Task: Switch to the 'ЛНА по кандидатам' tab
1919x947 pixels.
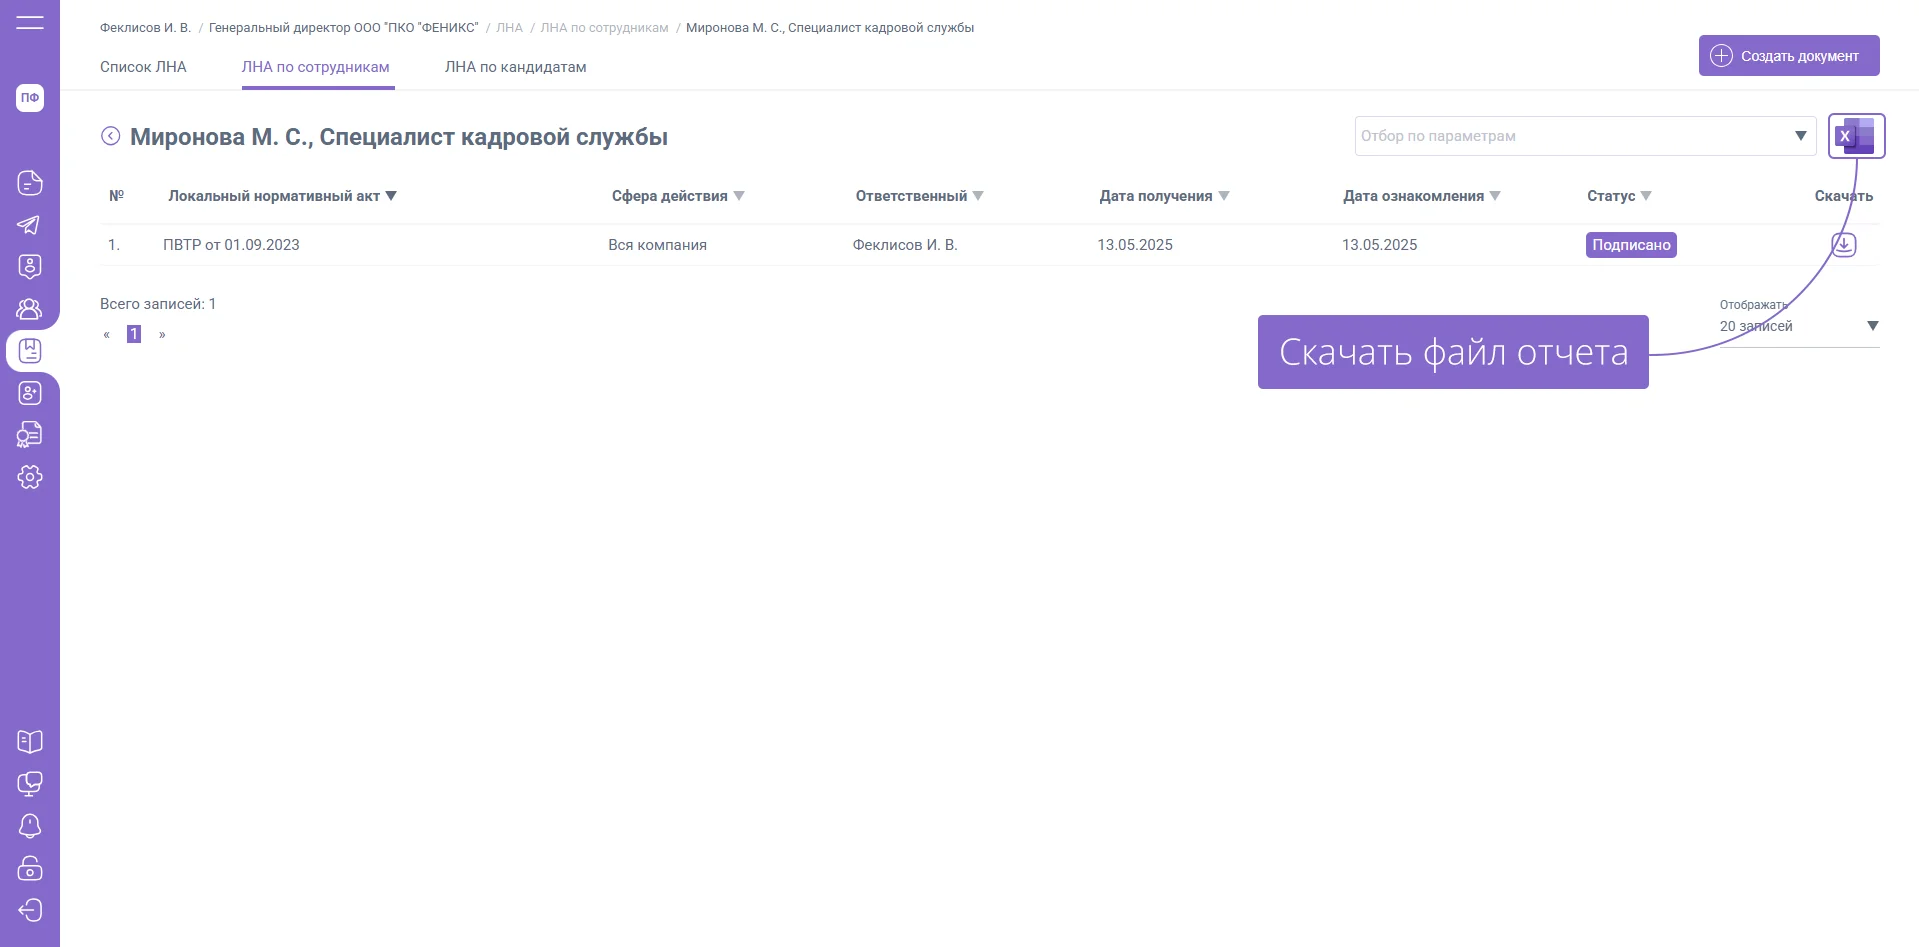Action: pyautogui.click(x=515, y=67)
